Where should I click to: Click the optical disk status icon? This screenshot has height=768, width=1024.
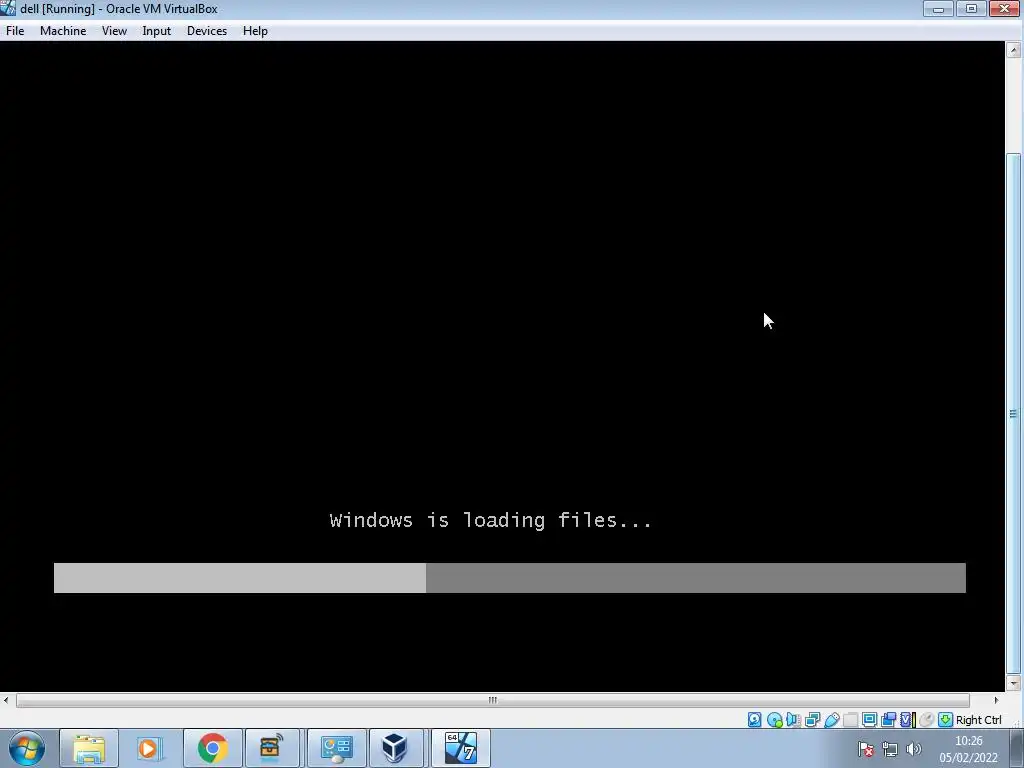775,720
